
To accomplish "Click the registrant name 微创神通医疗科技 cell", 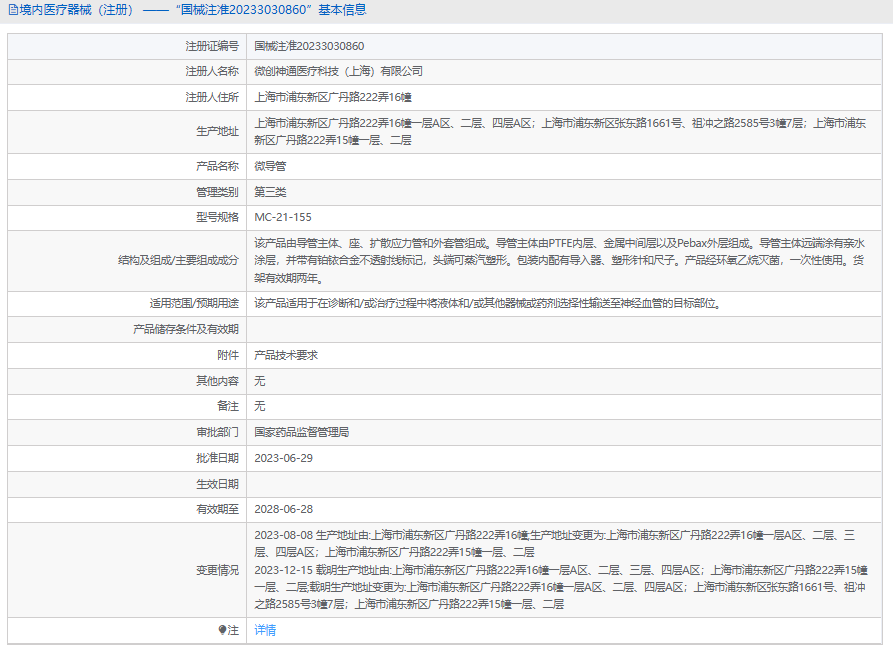I will pyautogui.click(x=338, y=72).
